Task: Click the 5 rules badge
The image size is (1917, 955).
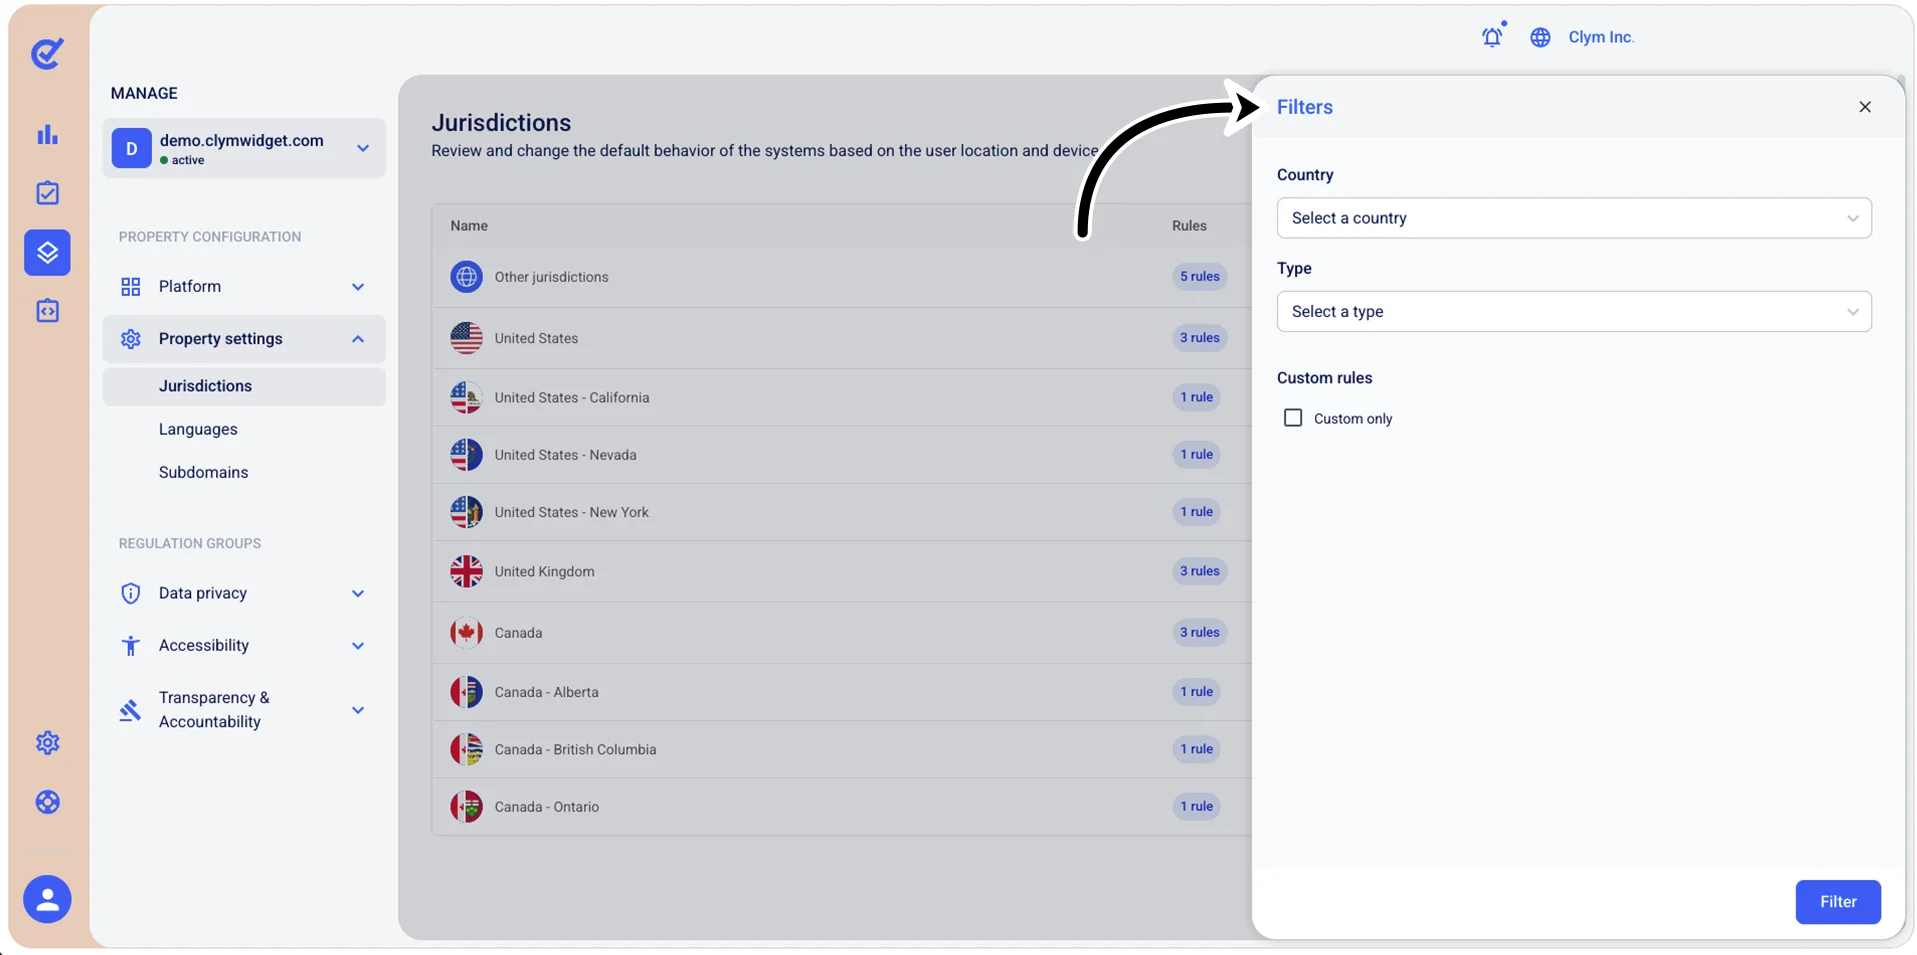Action: (x=1199, y=277)
